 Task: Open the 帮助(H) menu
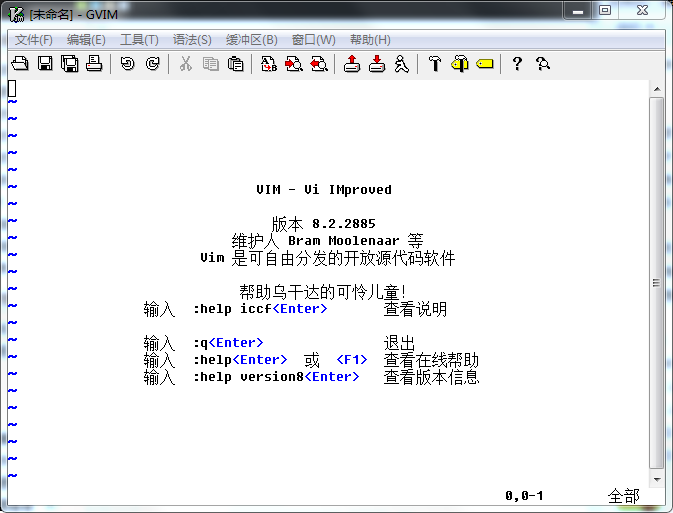point(370,40)
